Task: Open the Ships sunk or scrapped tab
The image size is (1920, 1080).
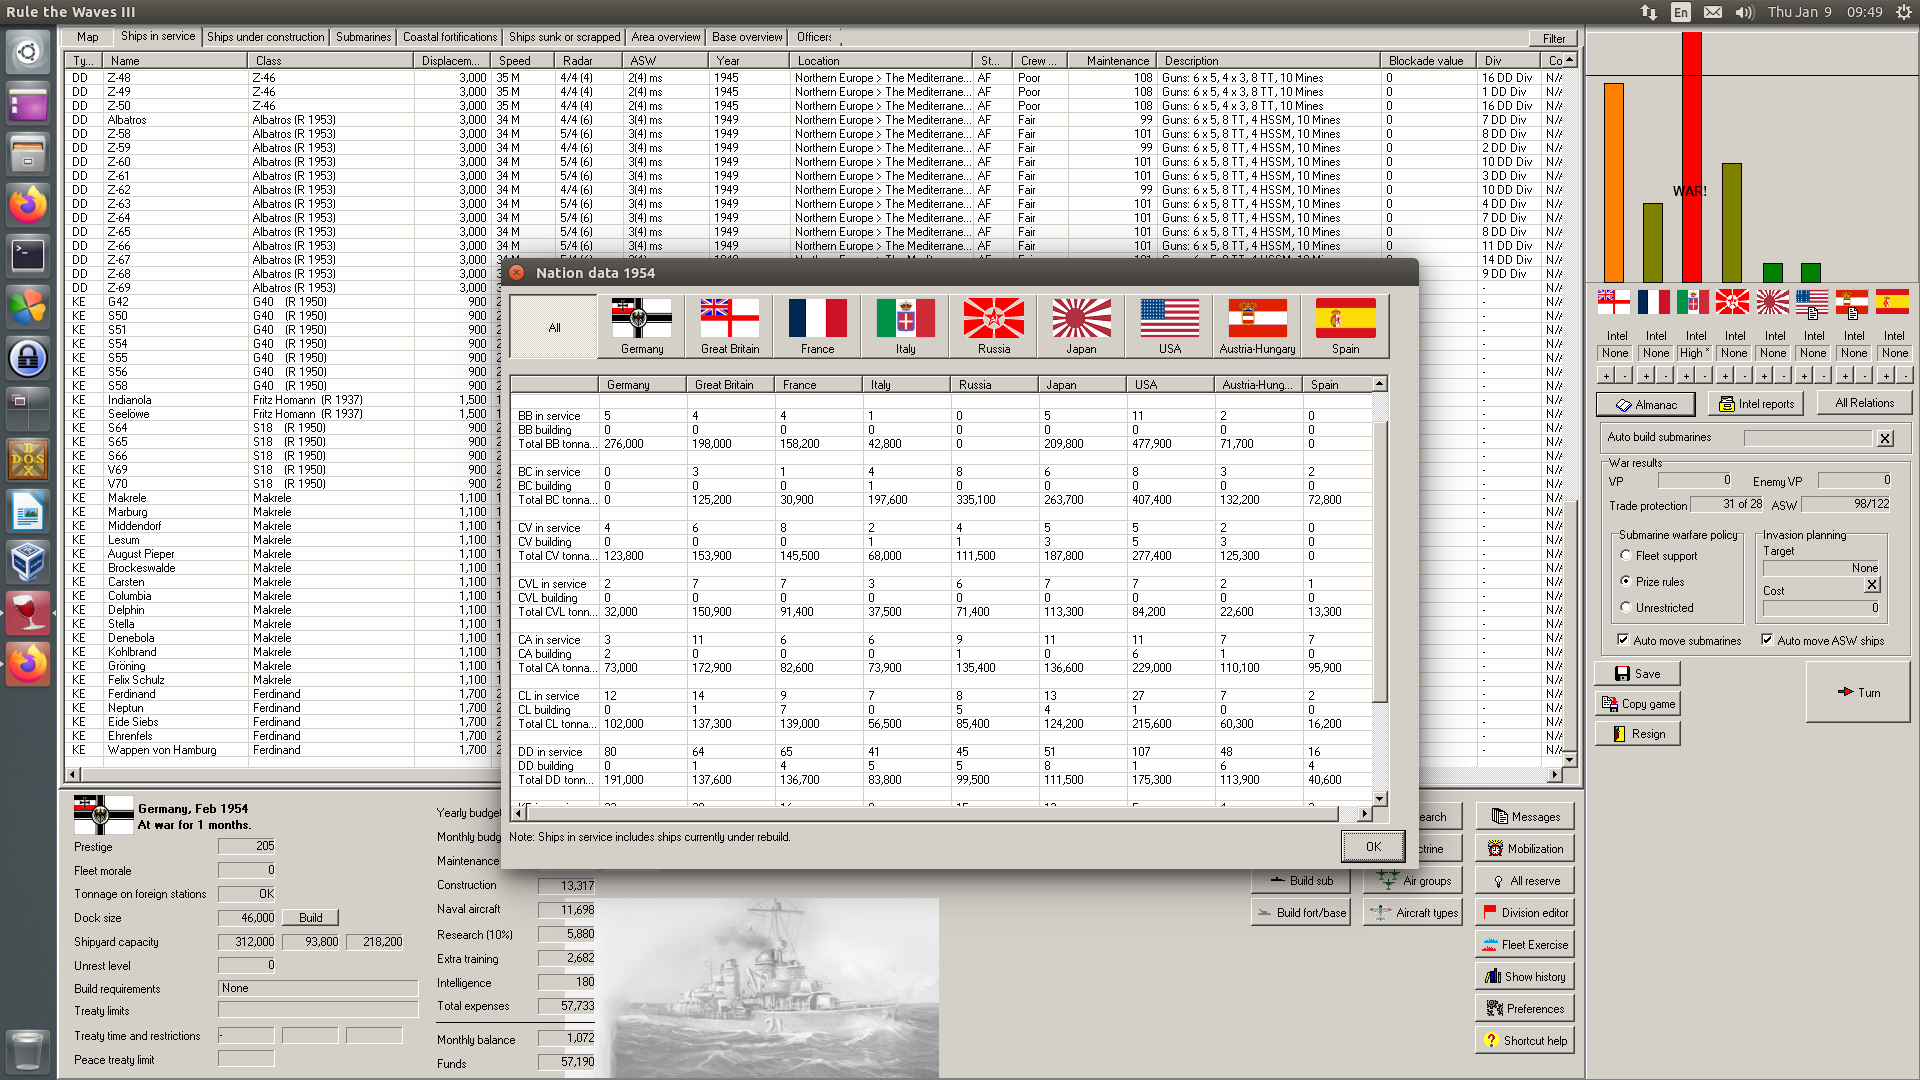Action: coord(564,37)
